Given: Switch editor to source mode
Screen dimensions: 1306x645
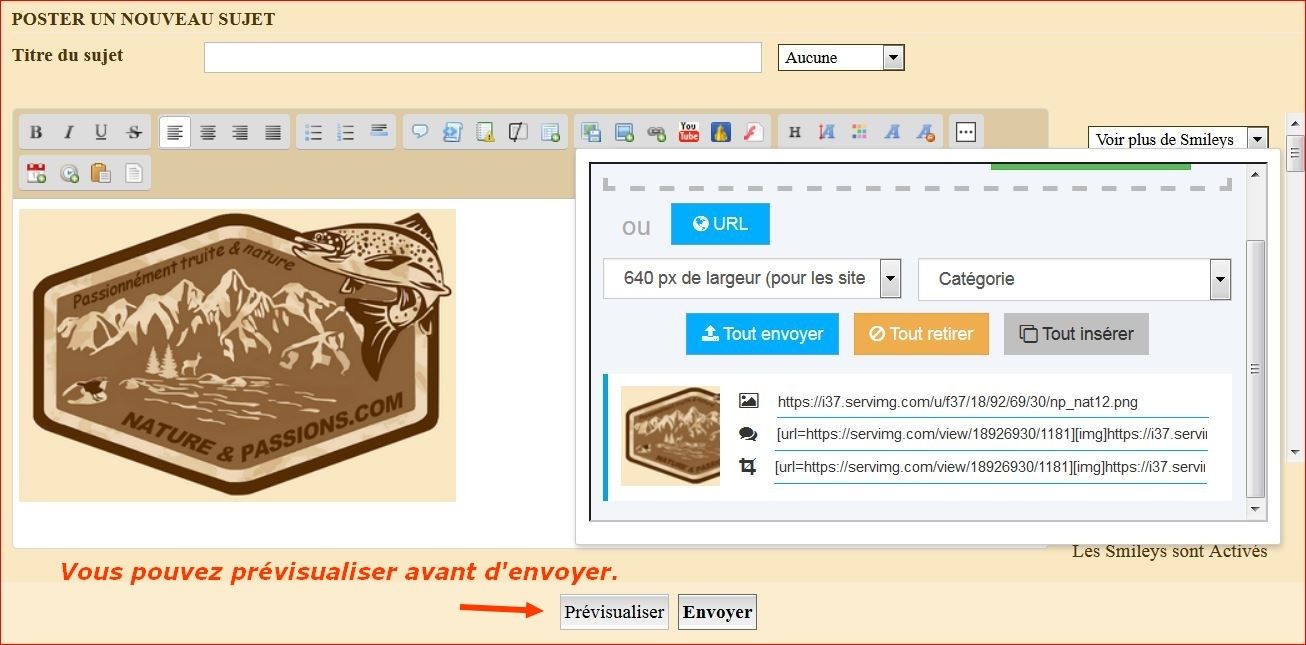Looking at the screenshot, I should (134, 173).
